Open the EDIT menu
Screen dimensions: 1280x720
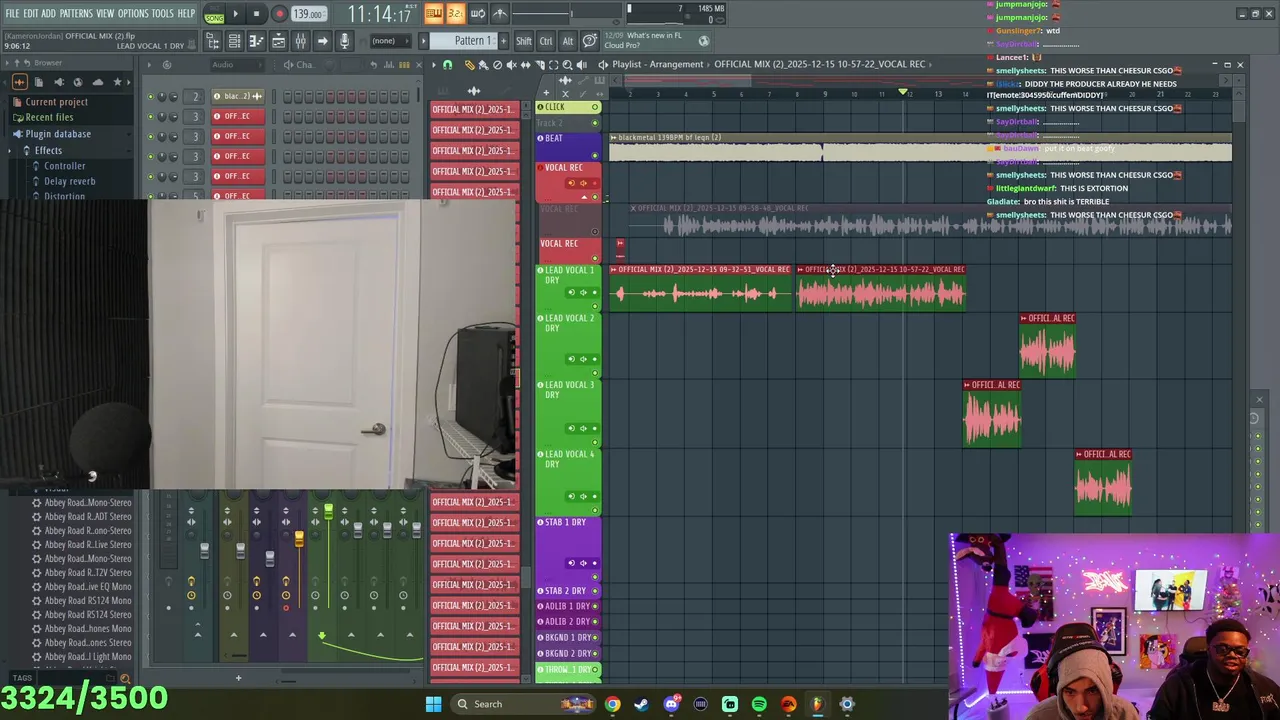click(x=31, y=13)
